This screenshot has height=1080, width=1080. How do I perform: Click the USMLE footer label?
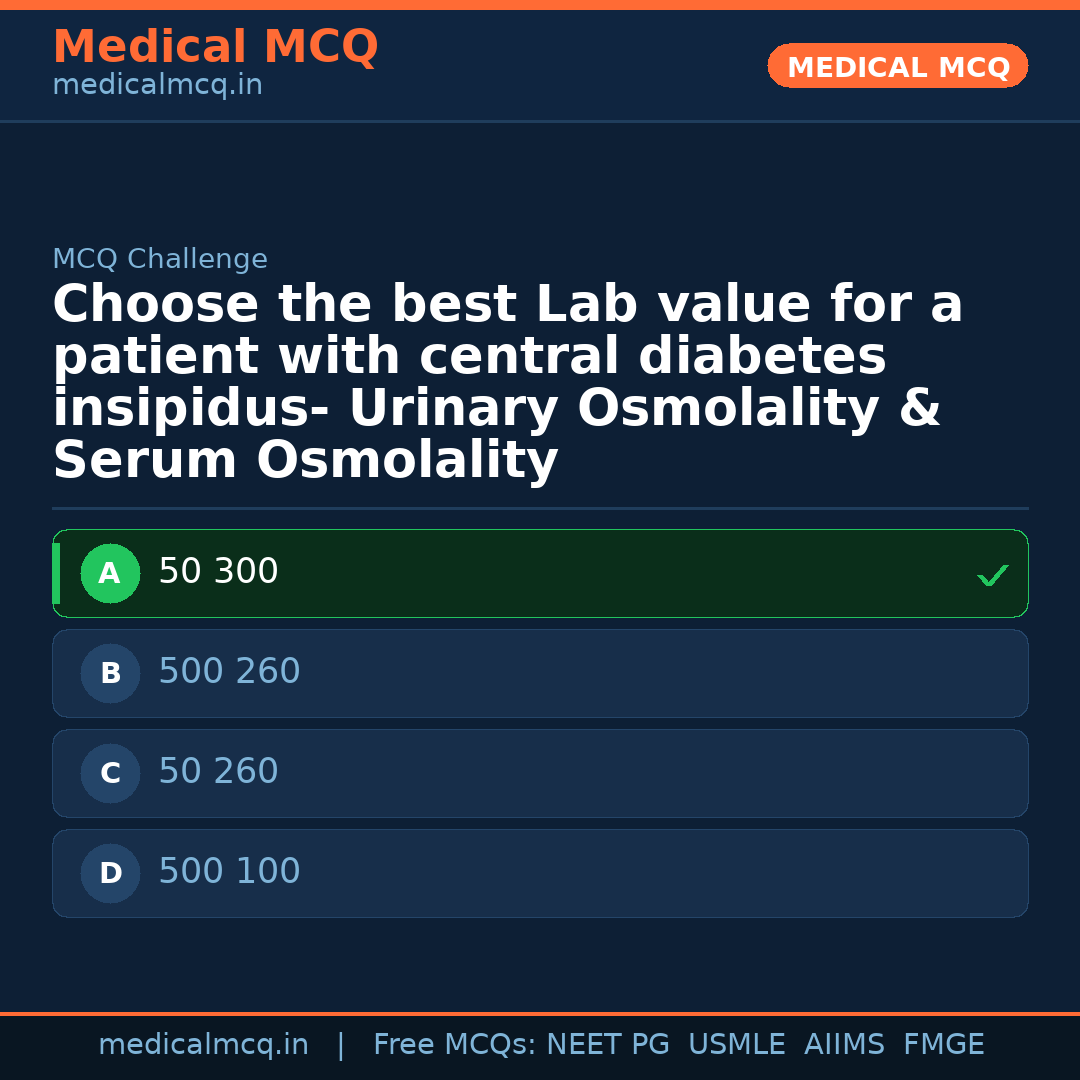click(736, 1045)
